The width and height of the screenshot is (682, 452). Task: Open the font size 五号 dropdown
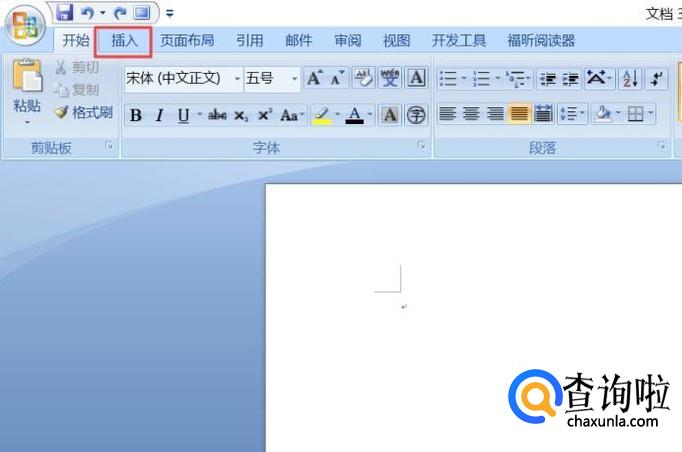pyautogui.click(x=294, y=79)
